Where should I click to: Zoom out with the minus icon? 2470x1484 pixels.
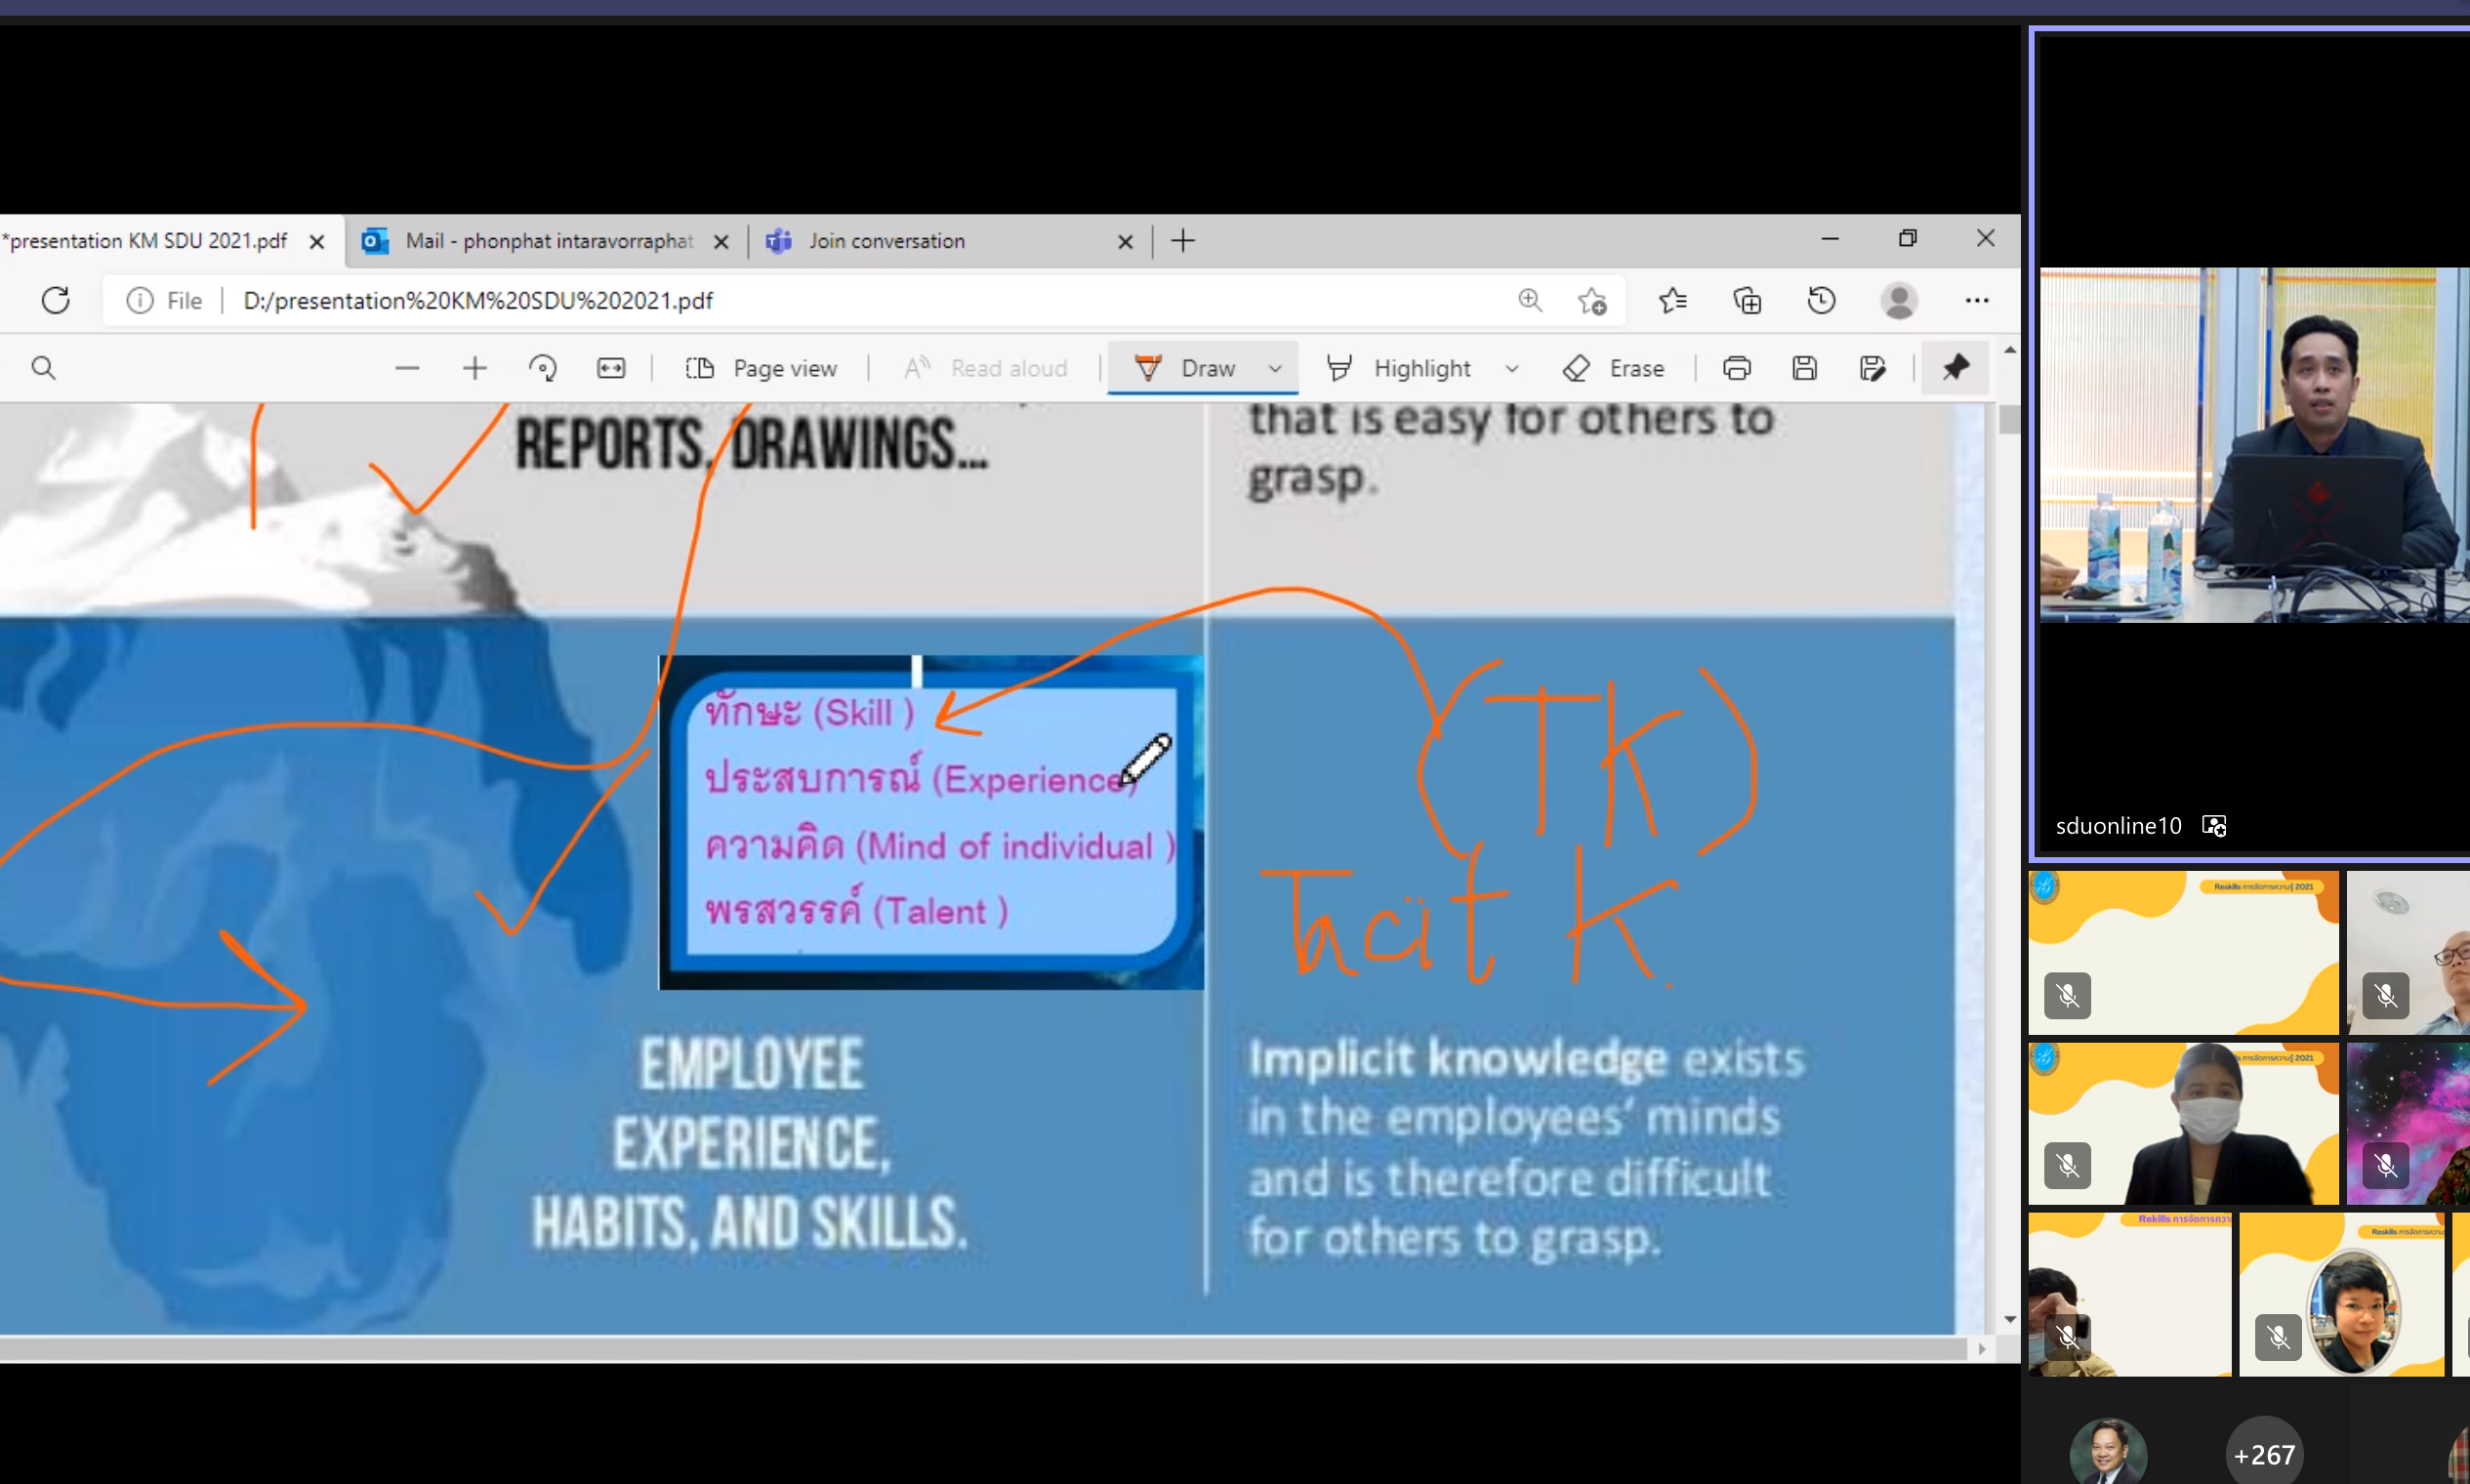pos(407,368)
